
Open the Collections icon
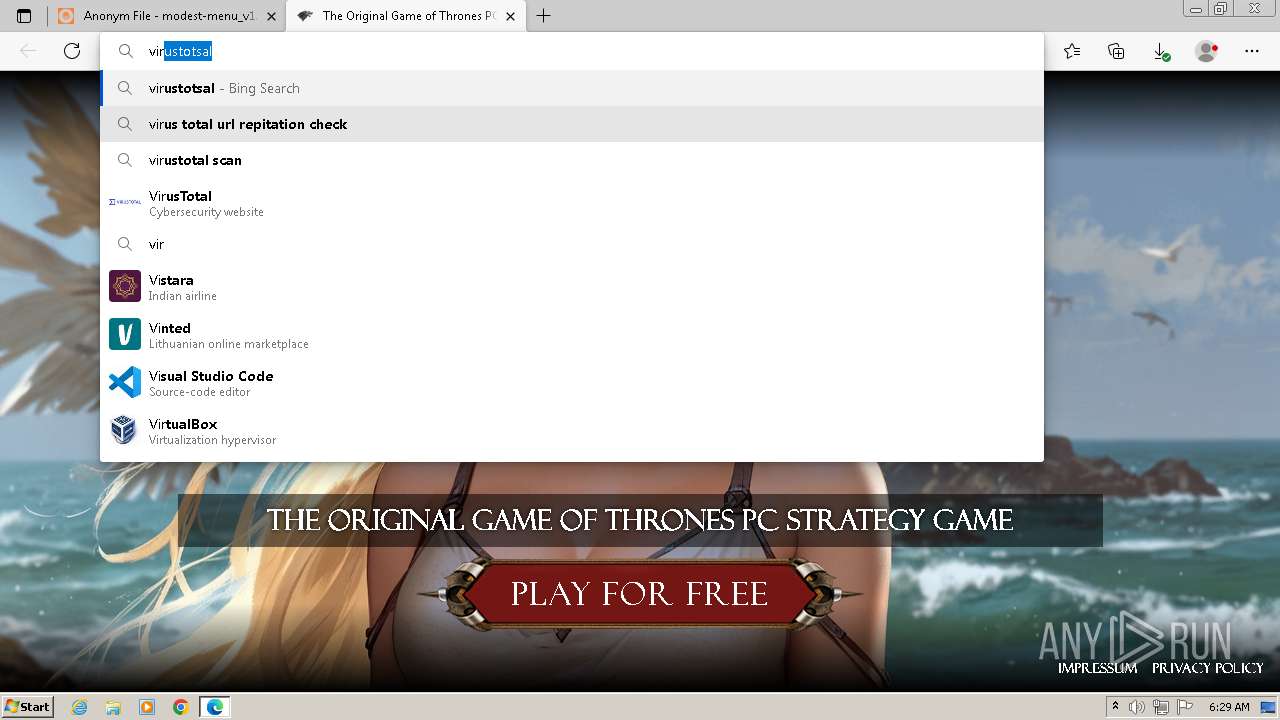coord(1116,51)
